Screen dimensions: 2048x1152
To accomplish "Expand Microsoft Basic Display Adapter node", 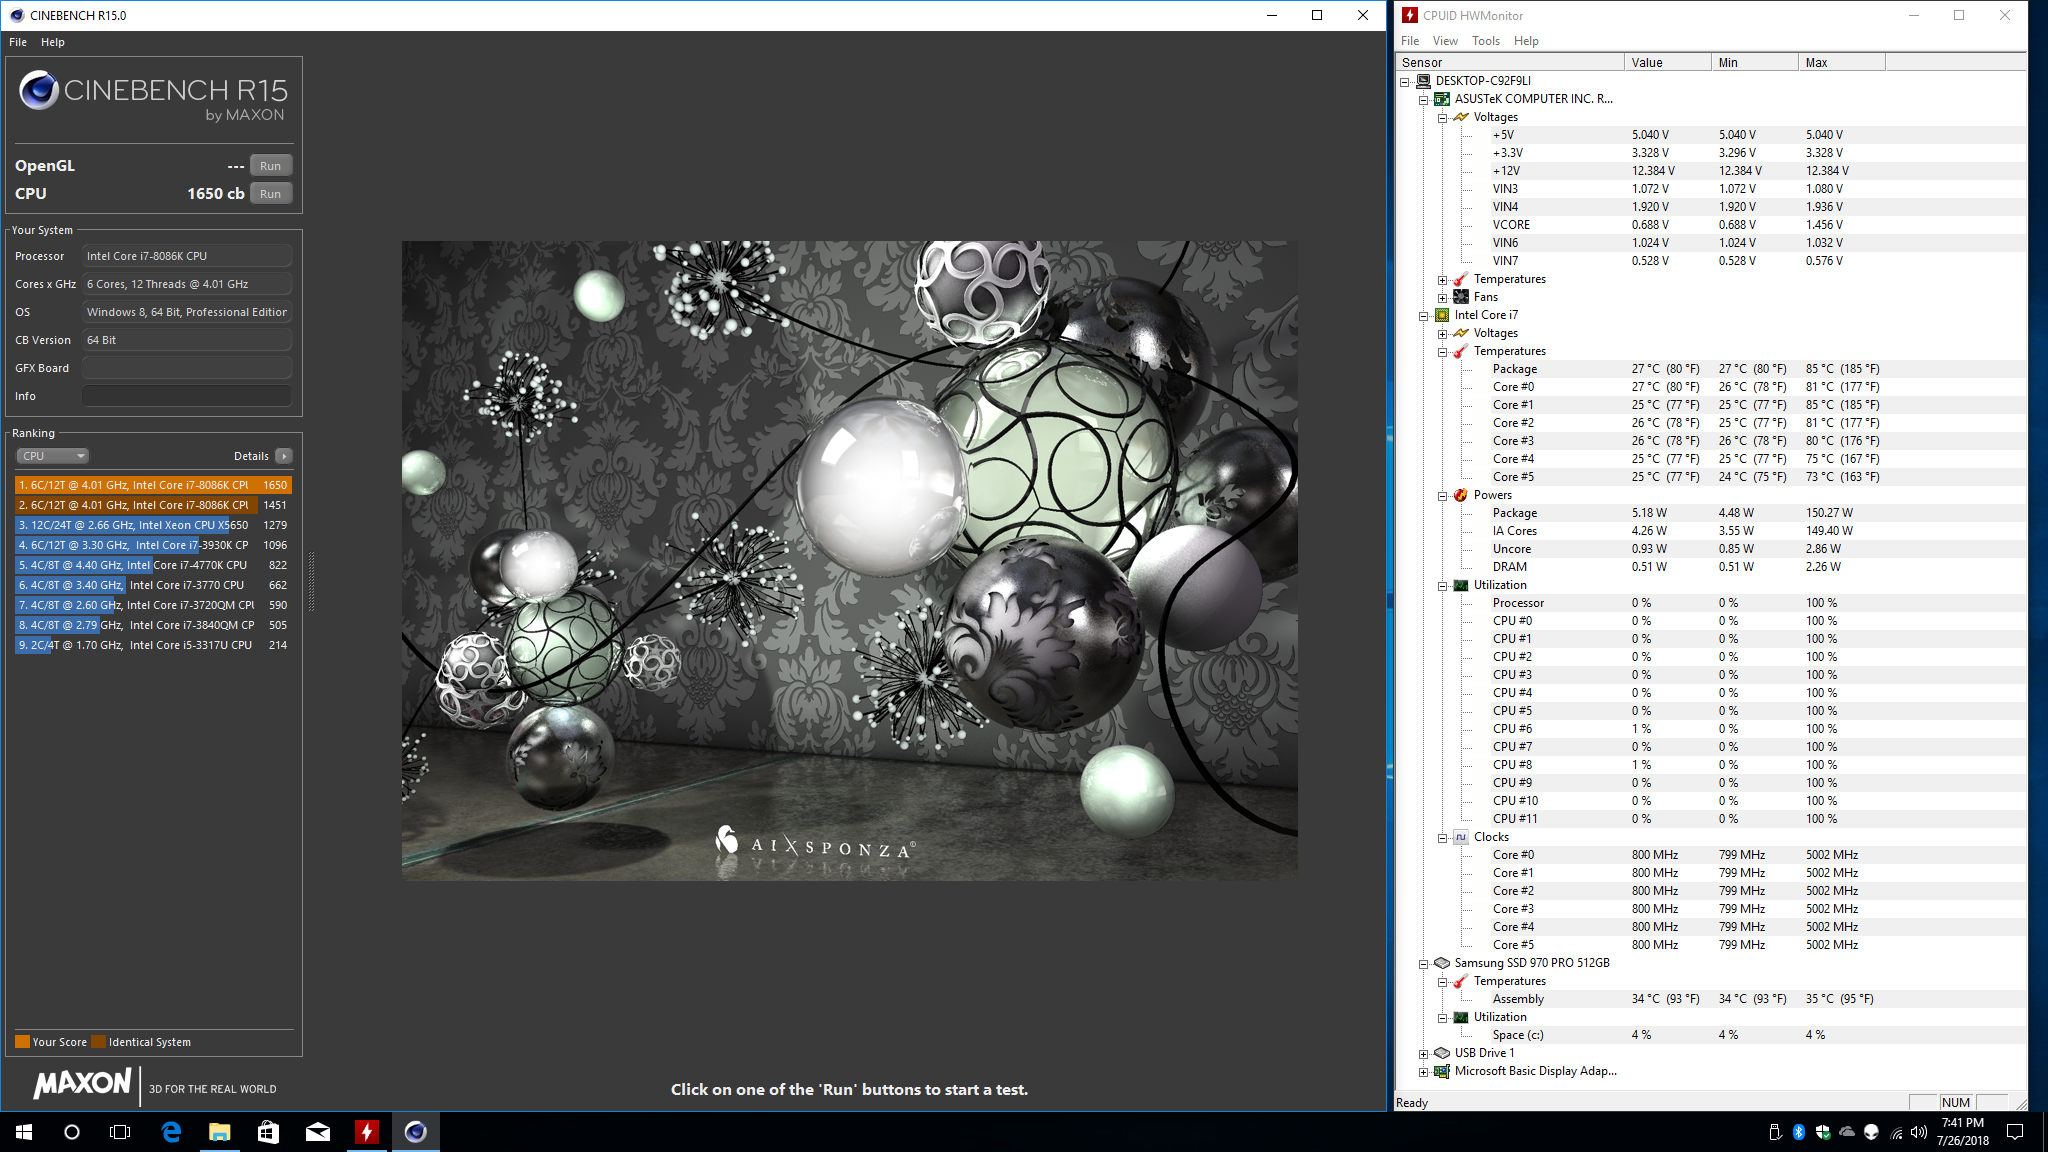I will [1423, 1071].
